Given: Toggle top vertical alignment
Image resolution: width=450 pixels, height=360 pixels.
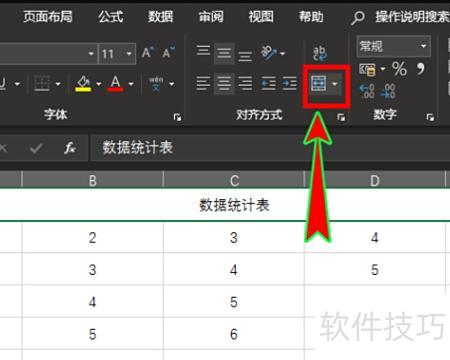Looking at the screenshot, I should click(203, 51).
